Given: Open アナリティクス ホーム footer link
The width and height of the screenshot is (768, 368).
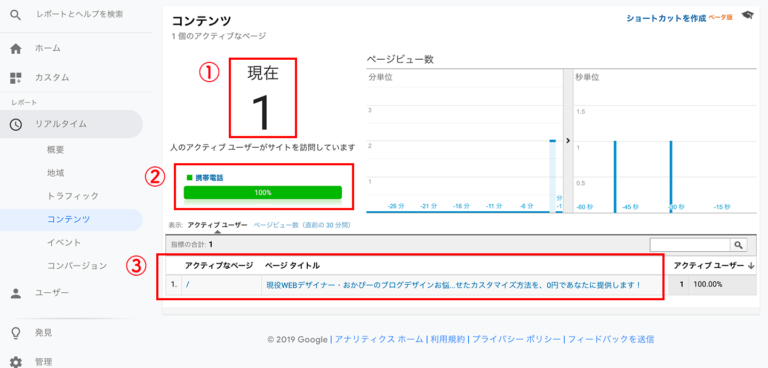Looking at the screenshot, I should pos(379,339).
